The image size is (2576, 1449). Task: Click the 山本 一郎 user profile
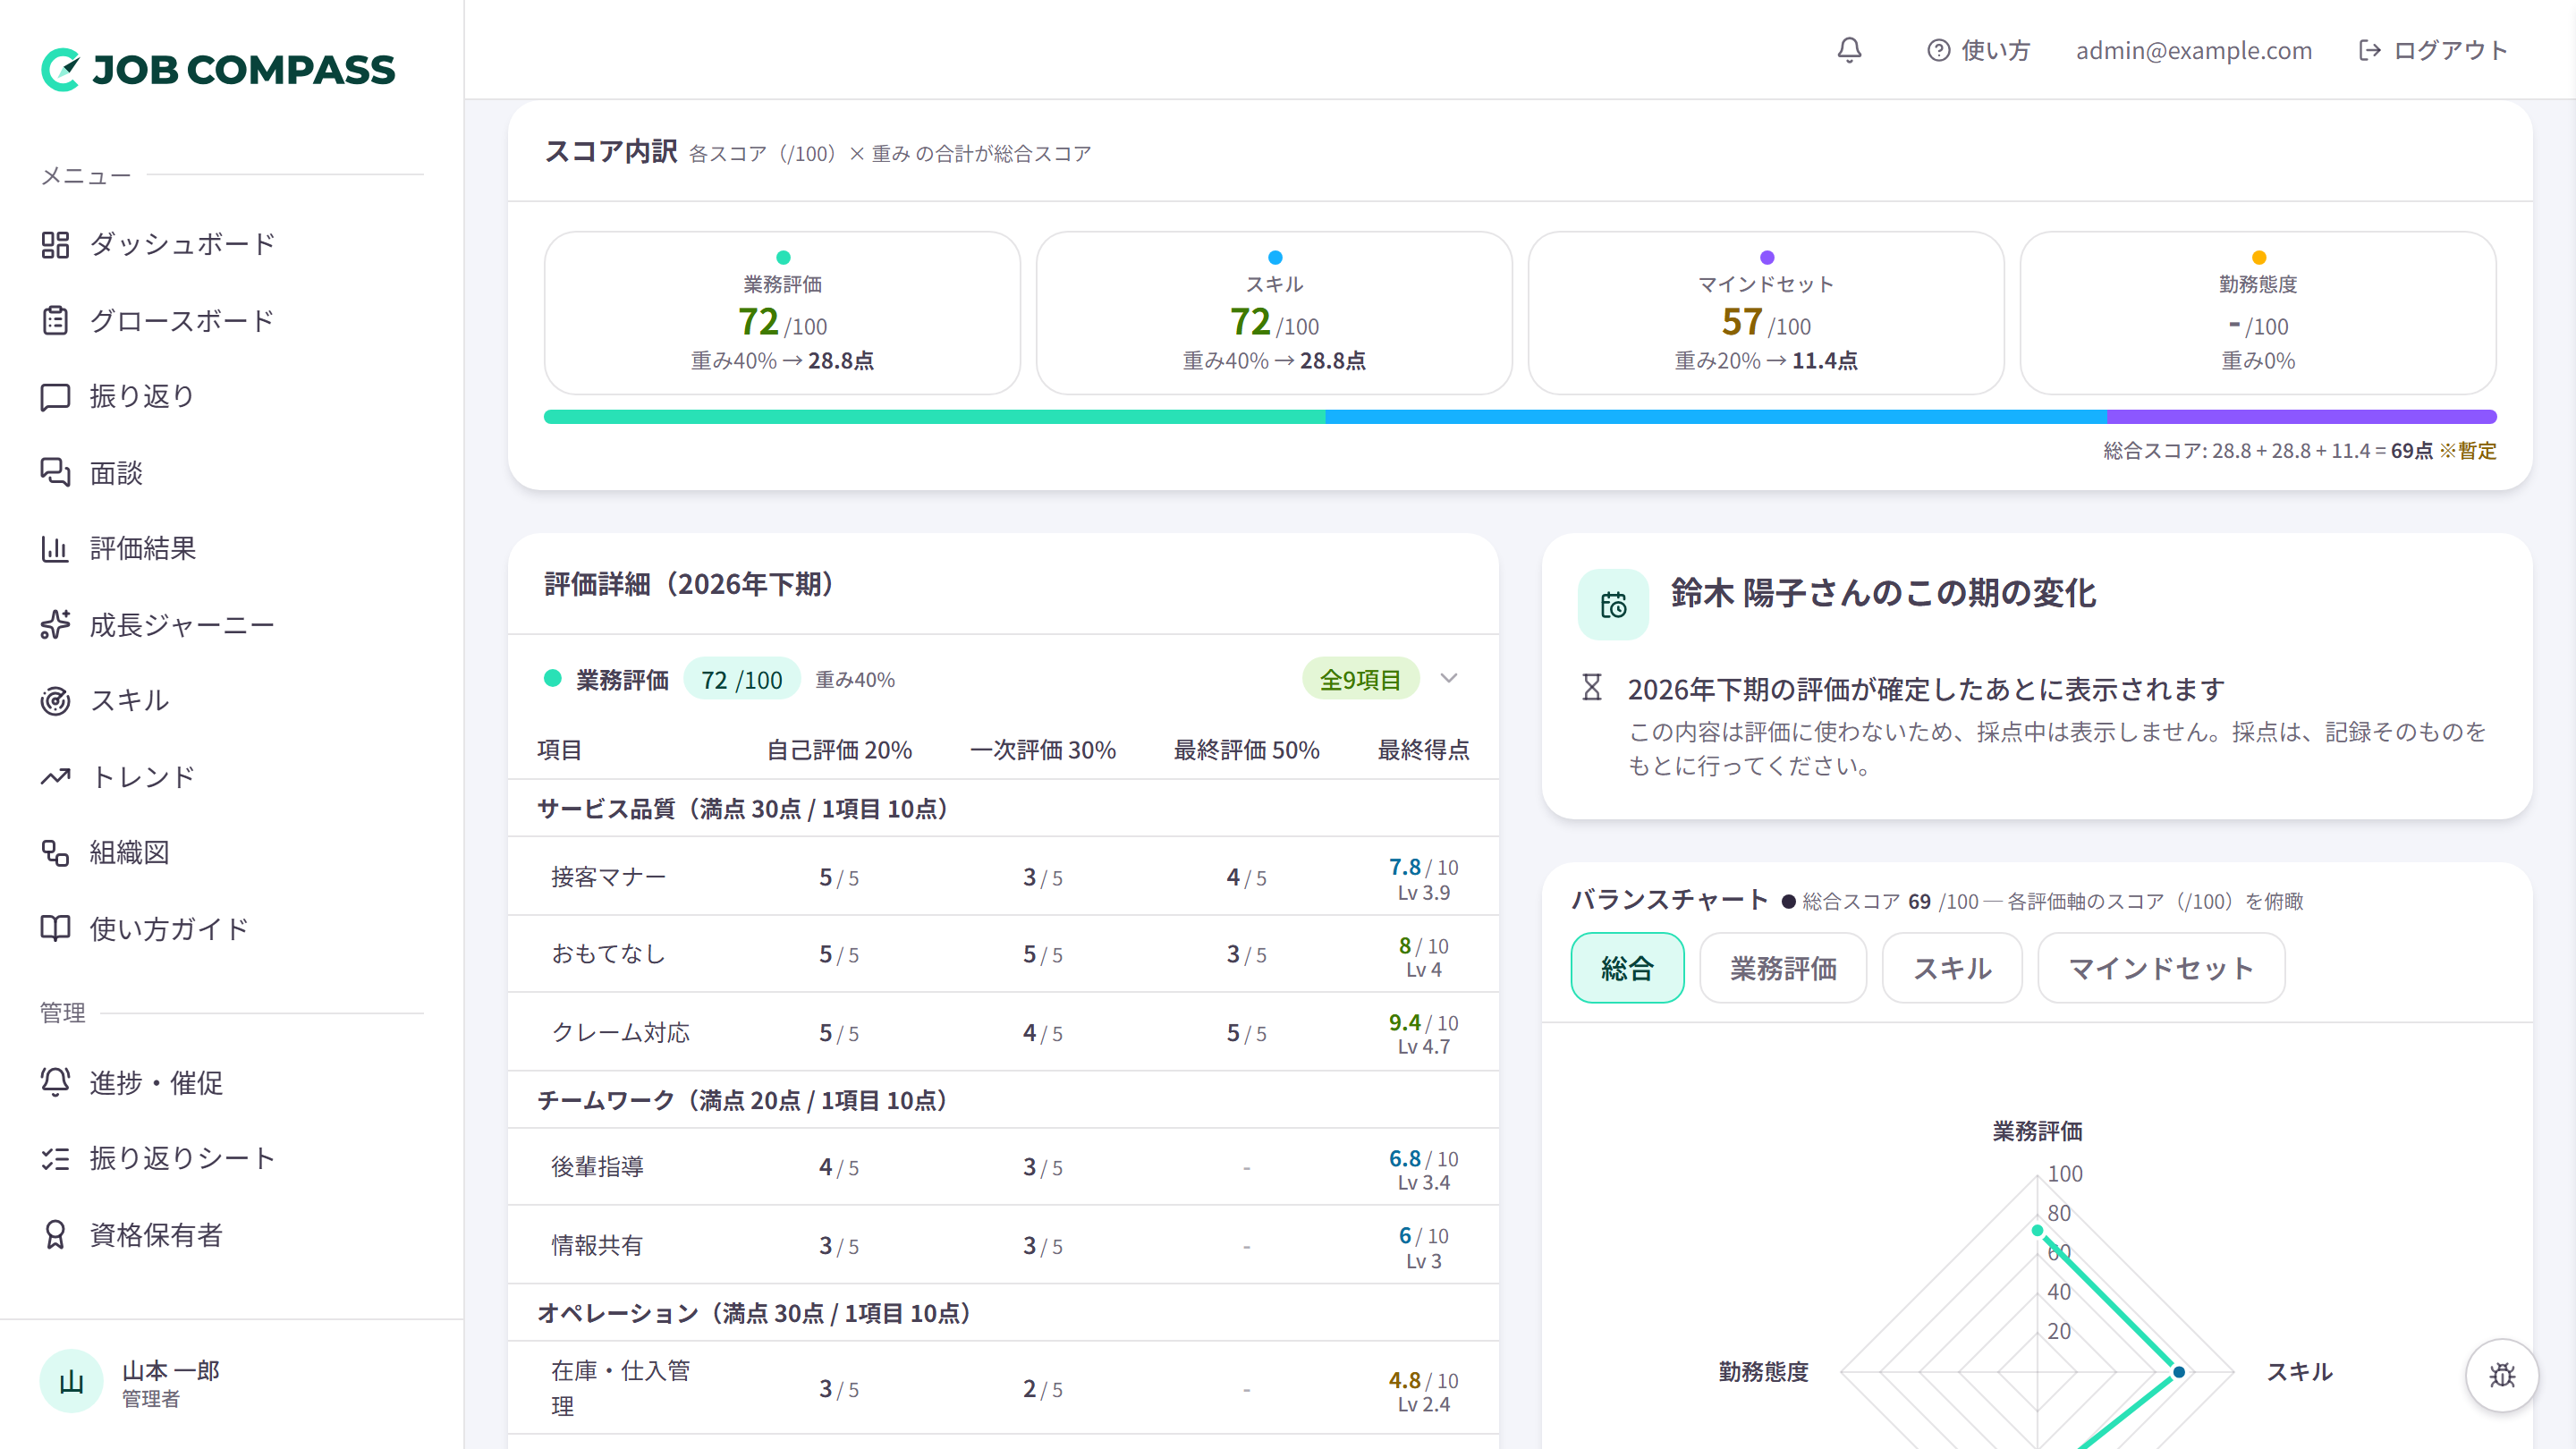(x=130, y=1383)
